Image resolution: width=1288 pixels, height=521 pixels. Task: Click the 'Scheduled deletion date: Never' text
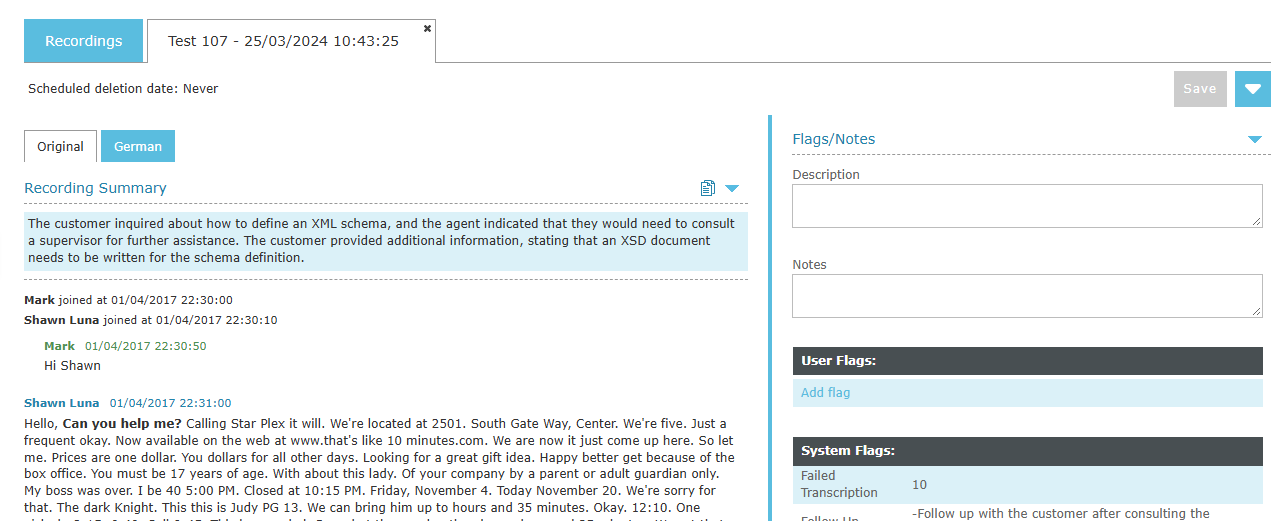click(123, 89)
